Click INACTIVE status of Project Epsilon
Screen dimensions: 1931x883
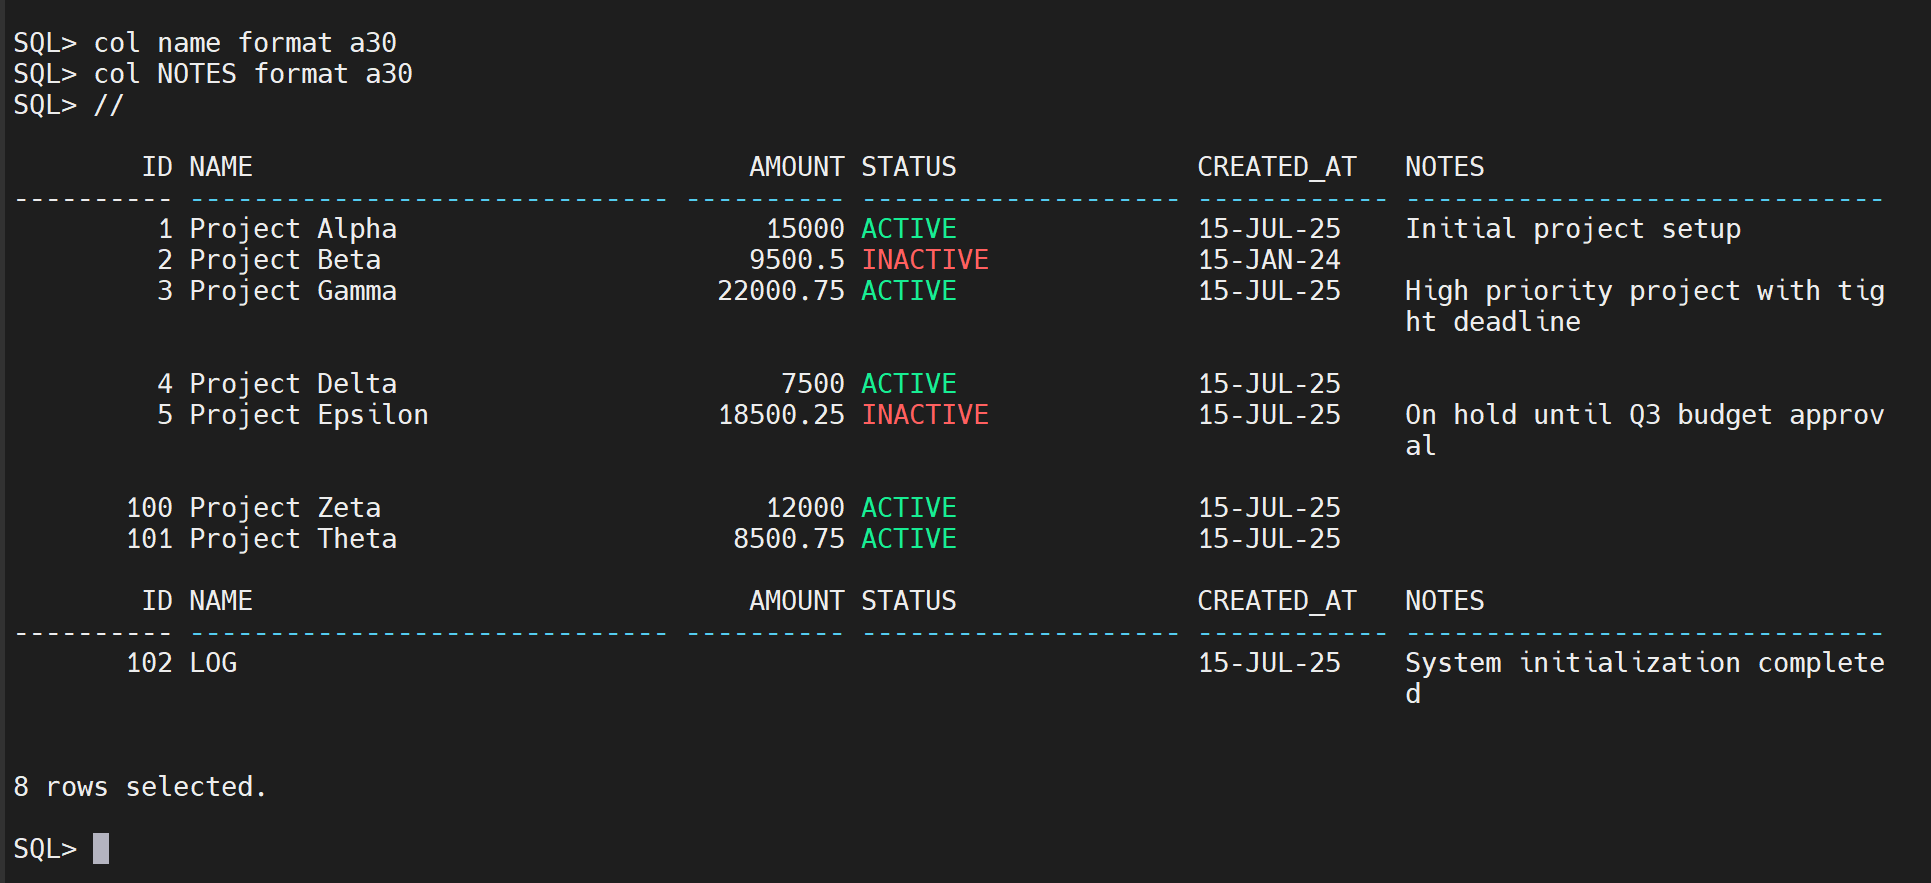[925, 415]
